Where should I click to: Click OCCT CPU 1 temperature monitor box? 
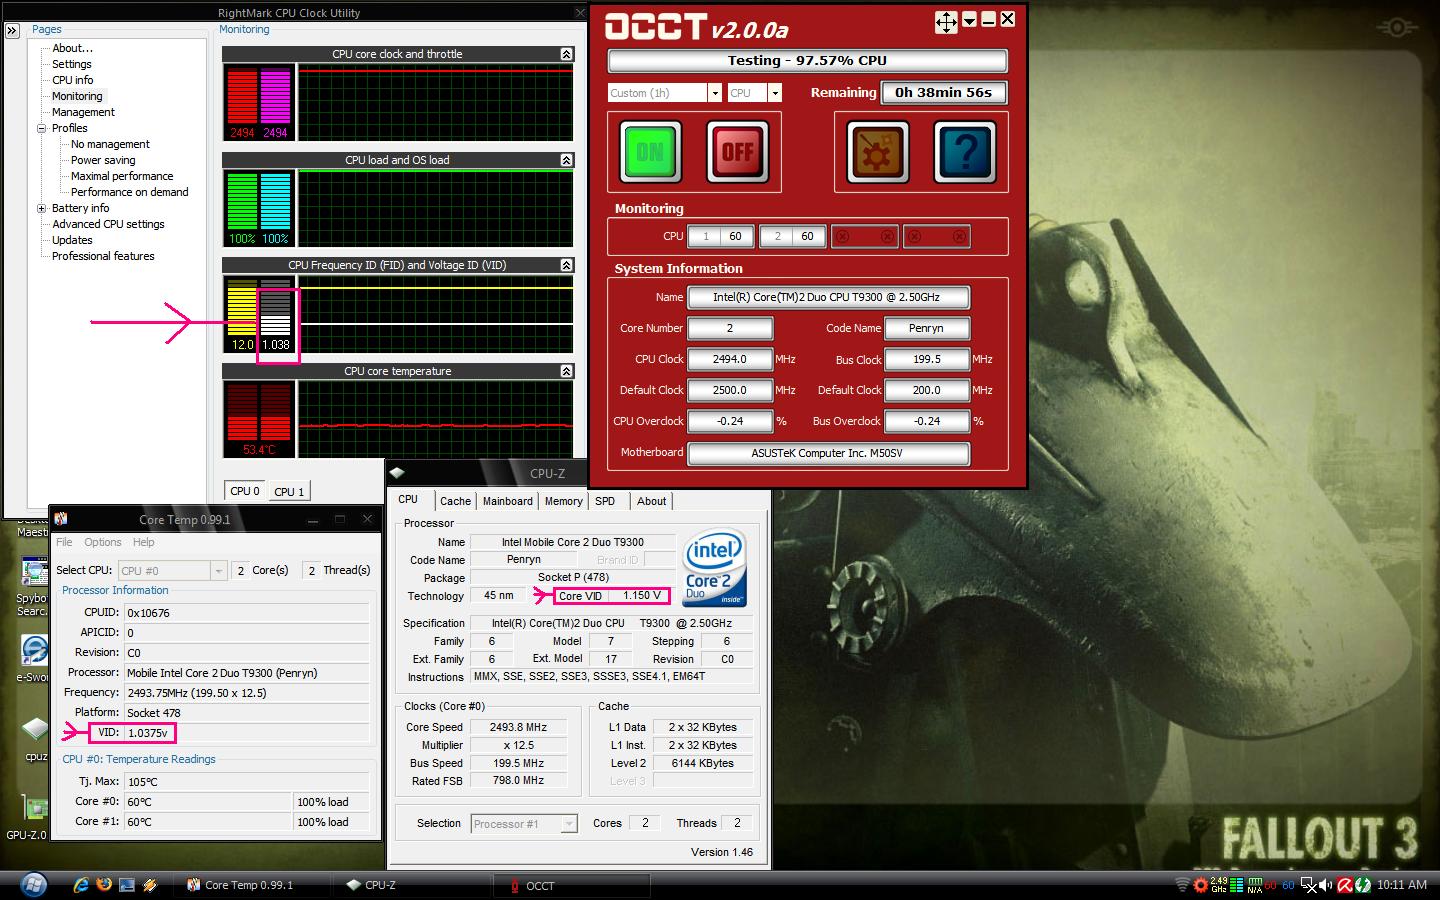[722, 237]
